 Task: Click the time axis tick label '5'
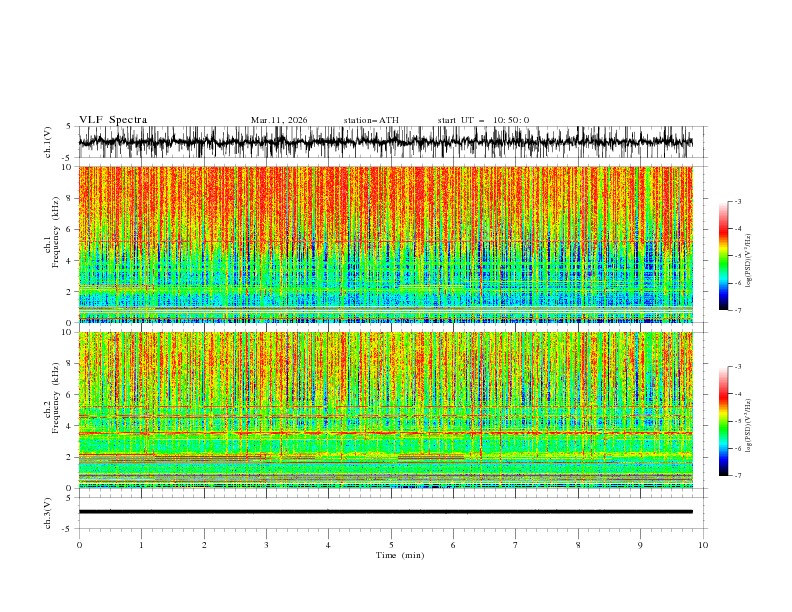pyautogui.click(x=391, y=545)
